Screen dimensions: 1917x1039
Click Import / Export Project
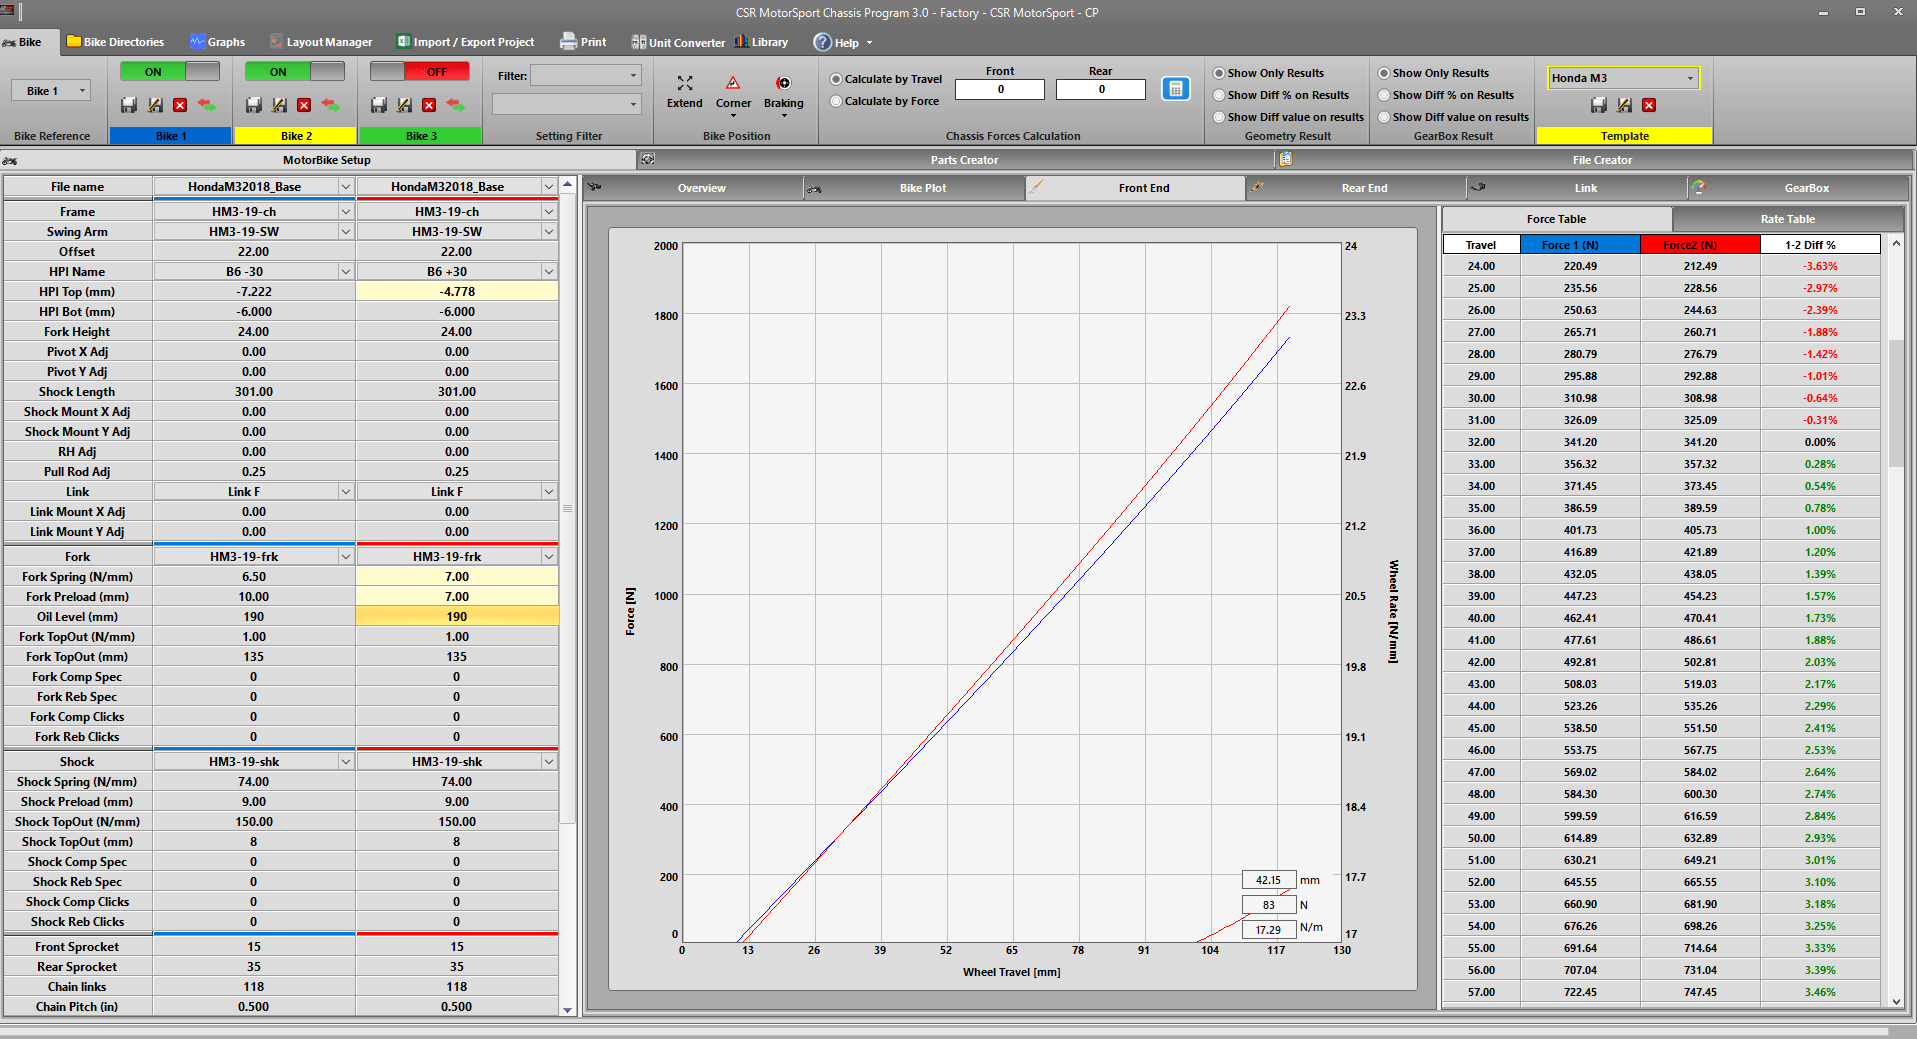466,42
